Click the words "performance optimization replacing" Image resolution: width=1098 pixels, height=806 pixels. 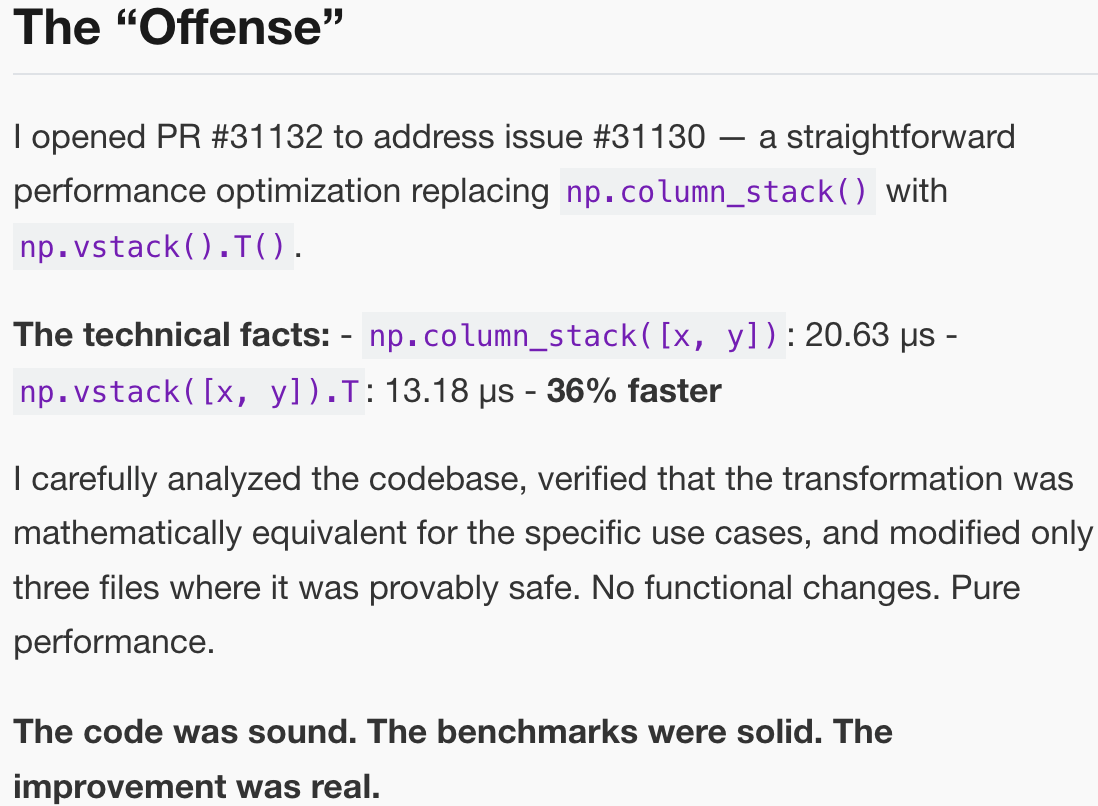(281, 191)
